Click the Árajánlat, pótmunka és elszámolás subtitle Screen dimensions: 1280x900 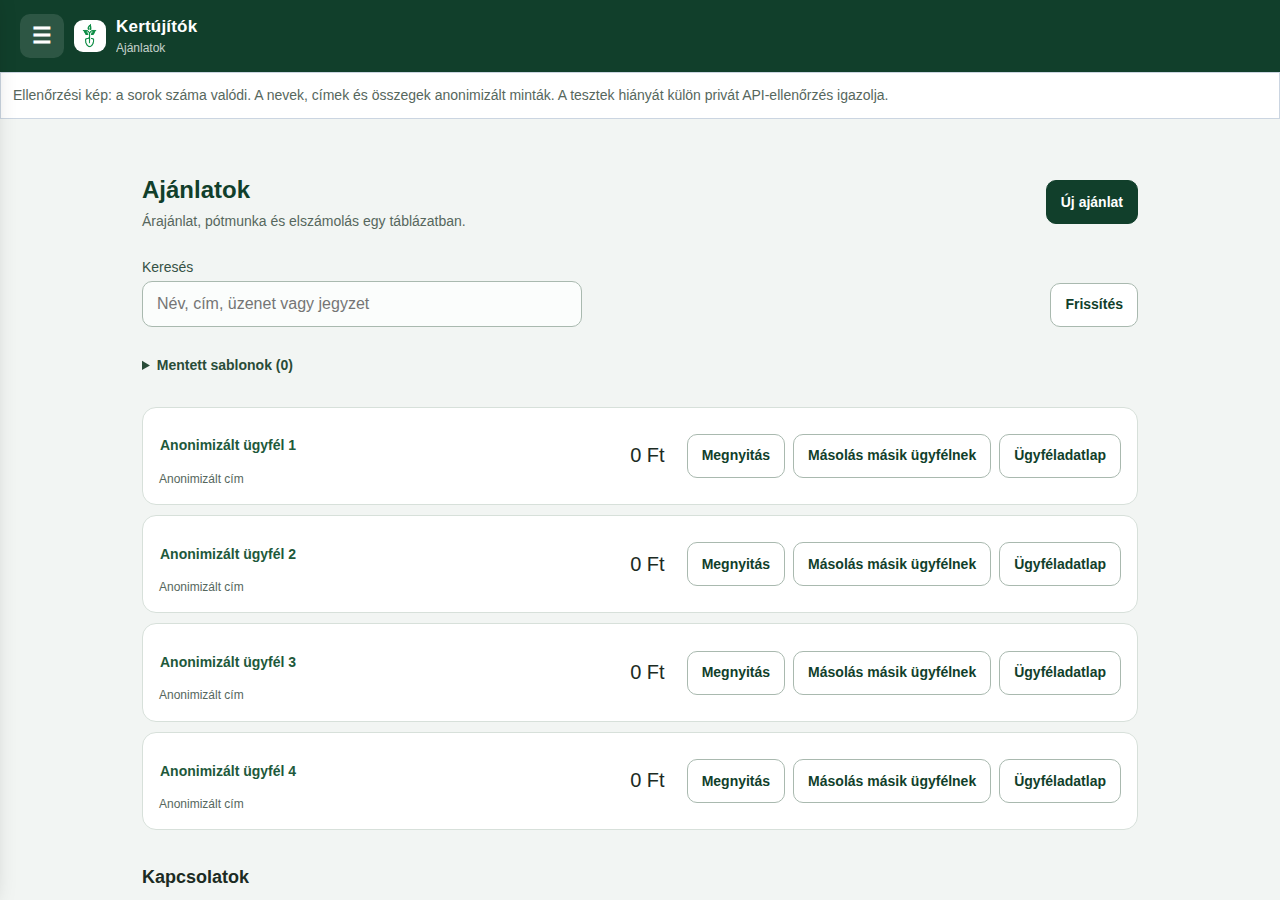tap(304, 221)
